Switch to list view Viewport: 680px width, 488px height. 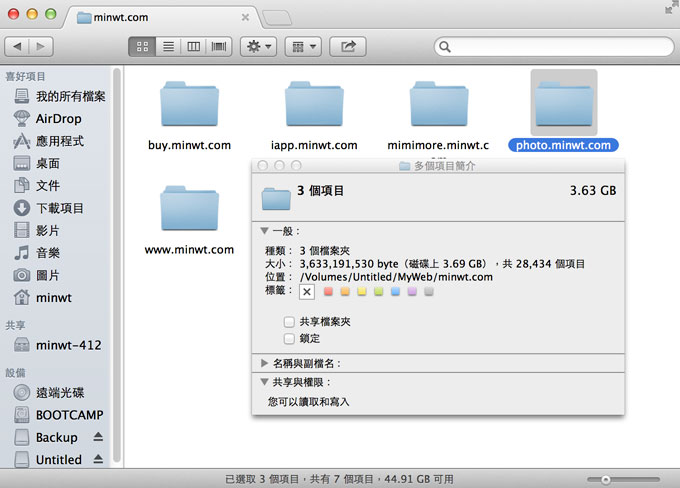[168, 46]
